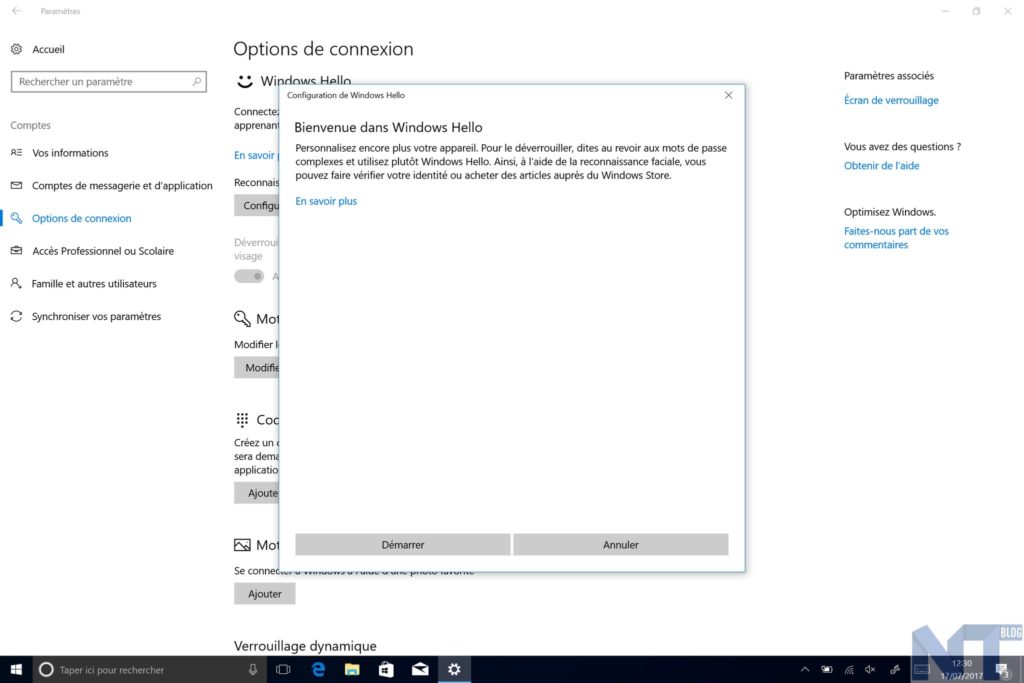This screenshot has height=683, width=1024.
Task: Click the Wi-Fi network tray icon
Action: coord(849,669)
